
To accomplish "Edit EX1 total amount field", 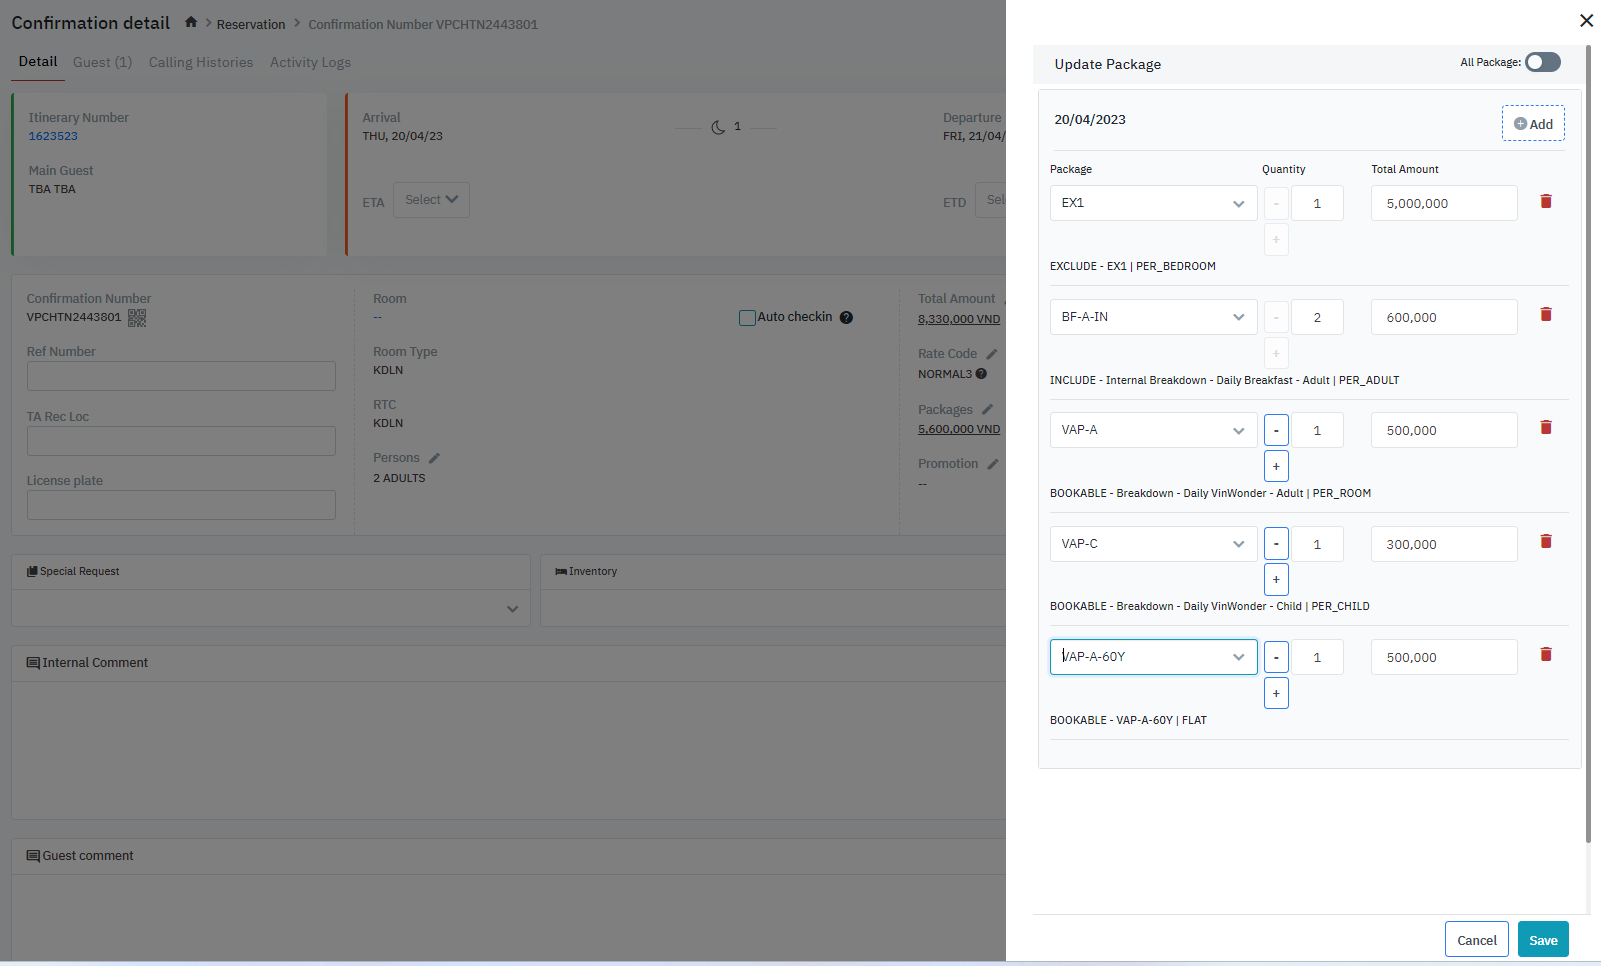I will pyautogui.click(x=1443, y=203).
